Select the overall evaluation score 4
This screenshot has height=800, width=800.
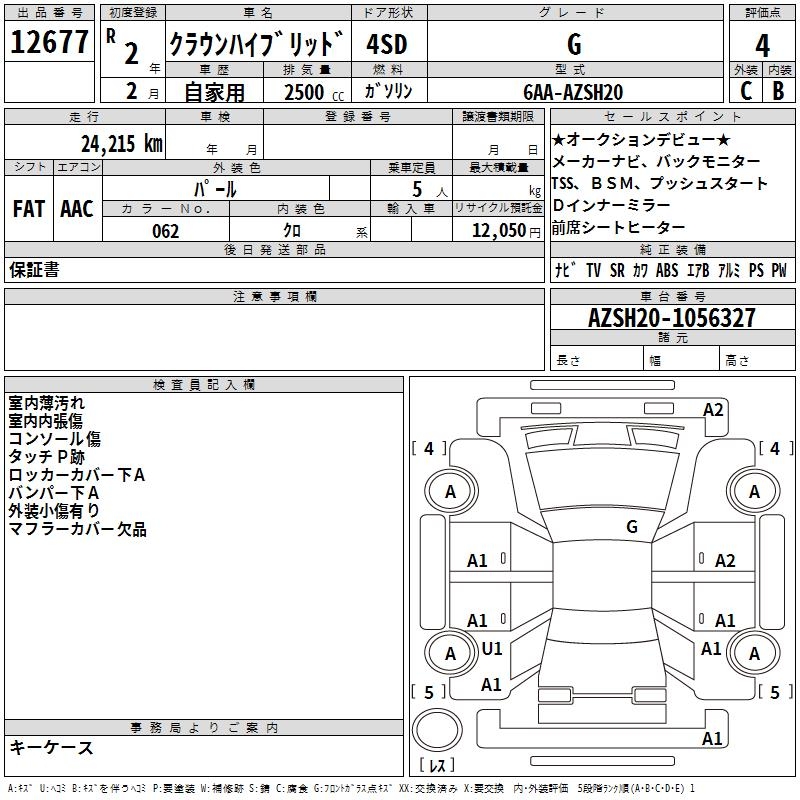(x=763, y=45)
